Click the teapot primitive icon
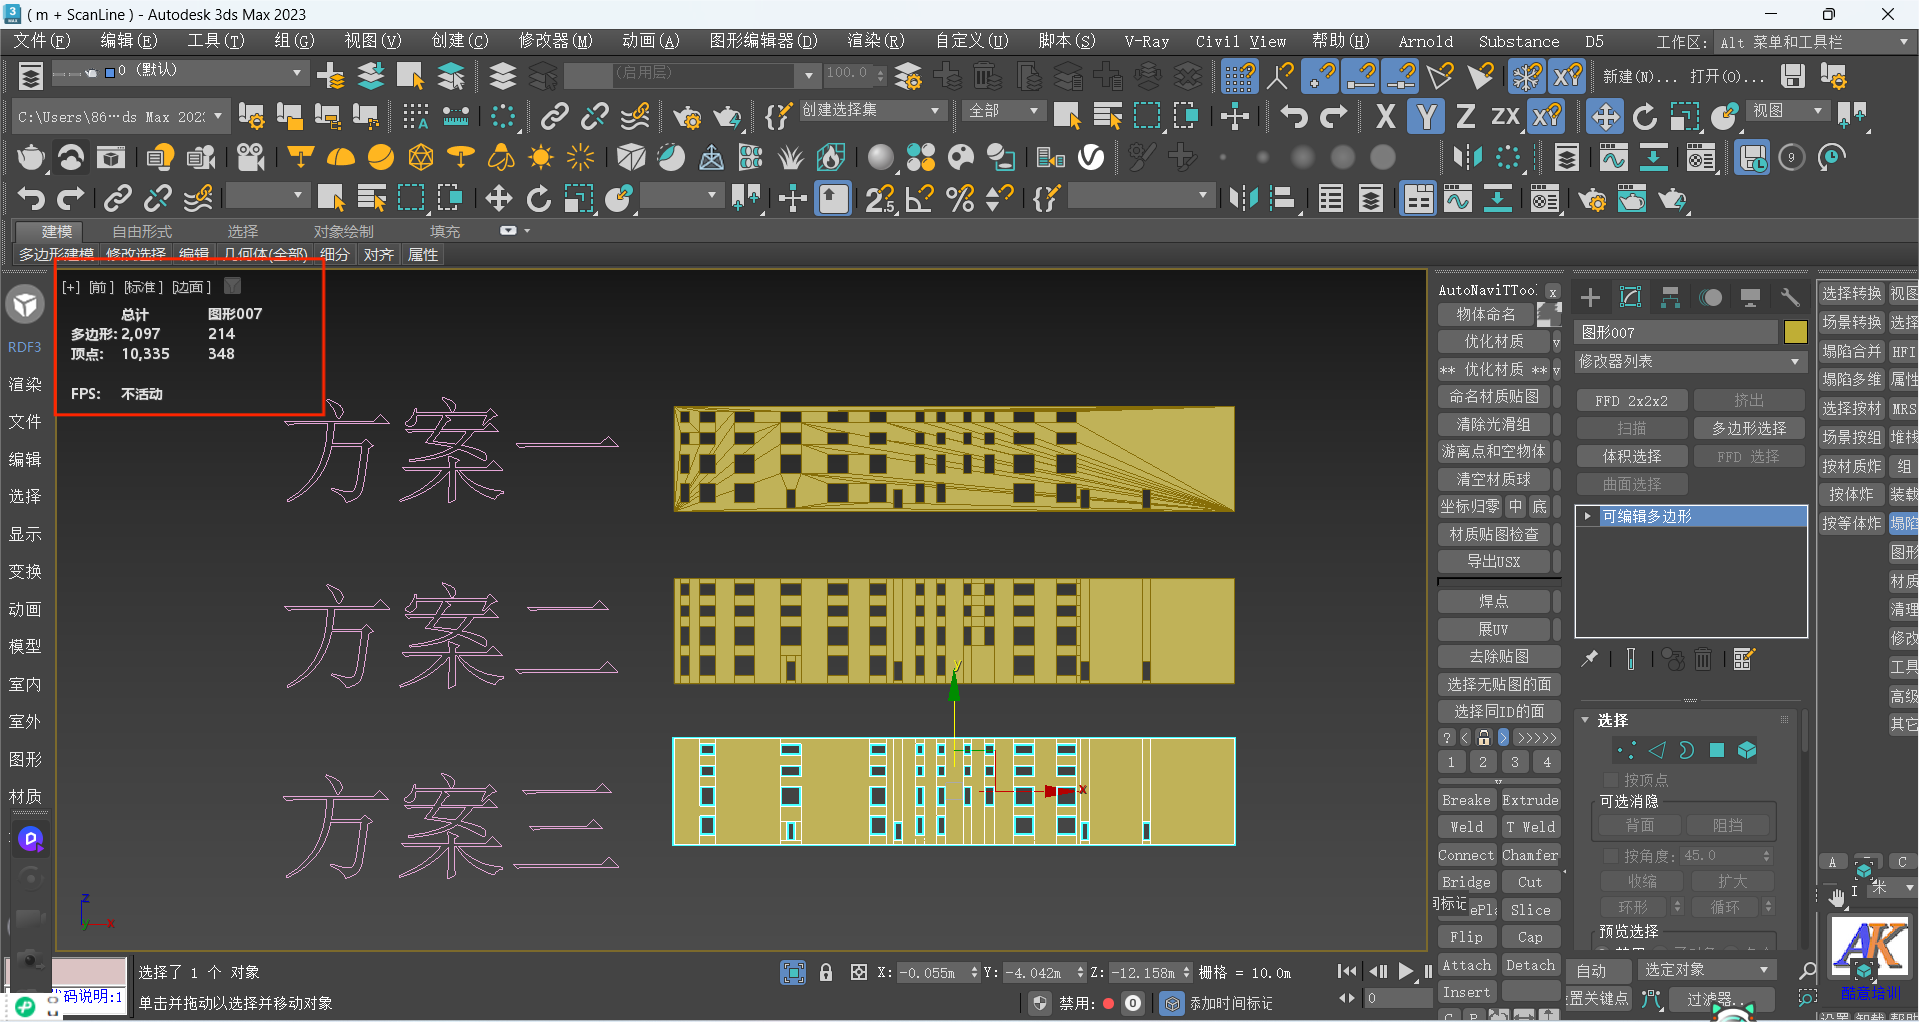Screen dimensions: 1919x1022 pyautogui.click(x=31, y=157)
